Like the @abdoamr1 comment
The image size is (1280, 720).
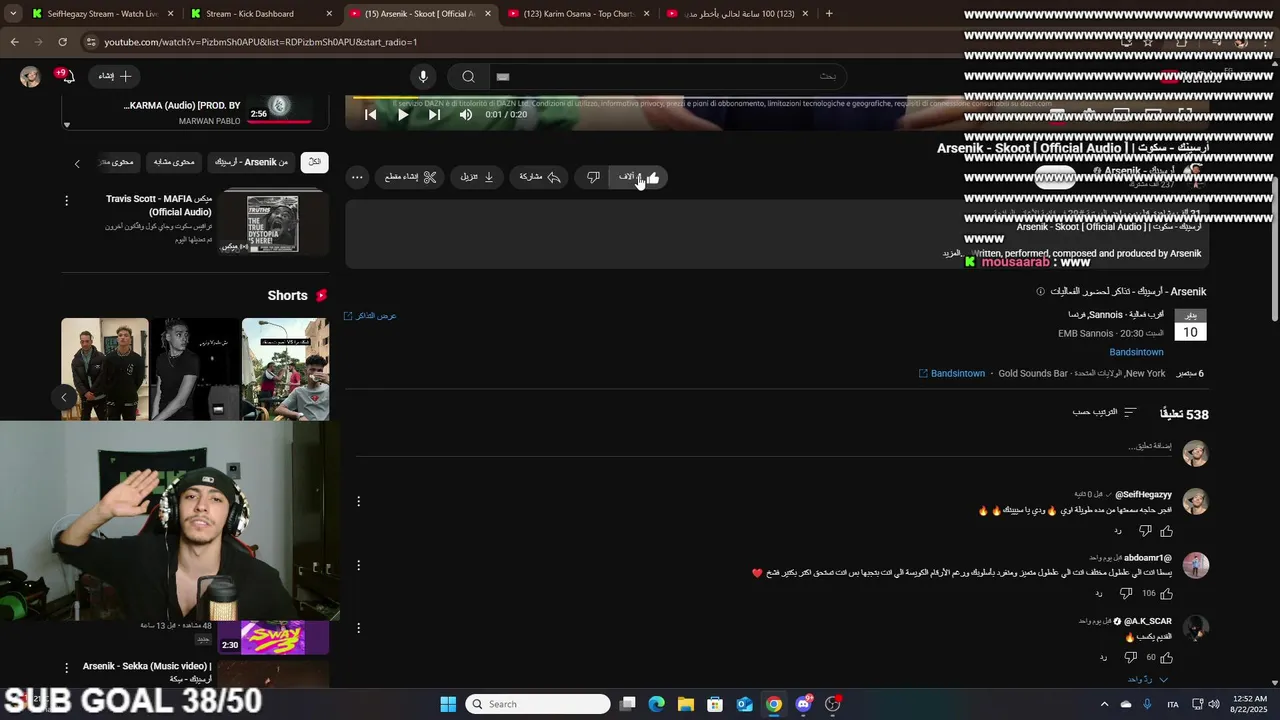click(1166, 594)
